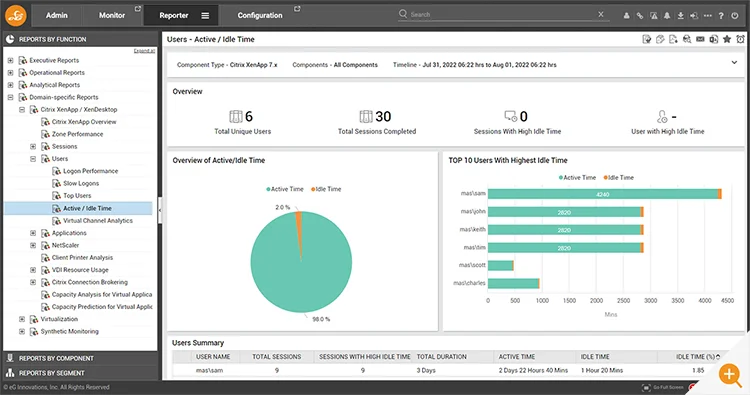Click the mas\sam bar labeled 4240
The height and width of the screenshot is (395, 750).
pyautogui.click(x=603, y=194)
